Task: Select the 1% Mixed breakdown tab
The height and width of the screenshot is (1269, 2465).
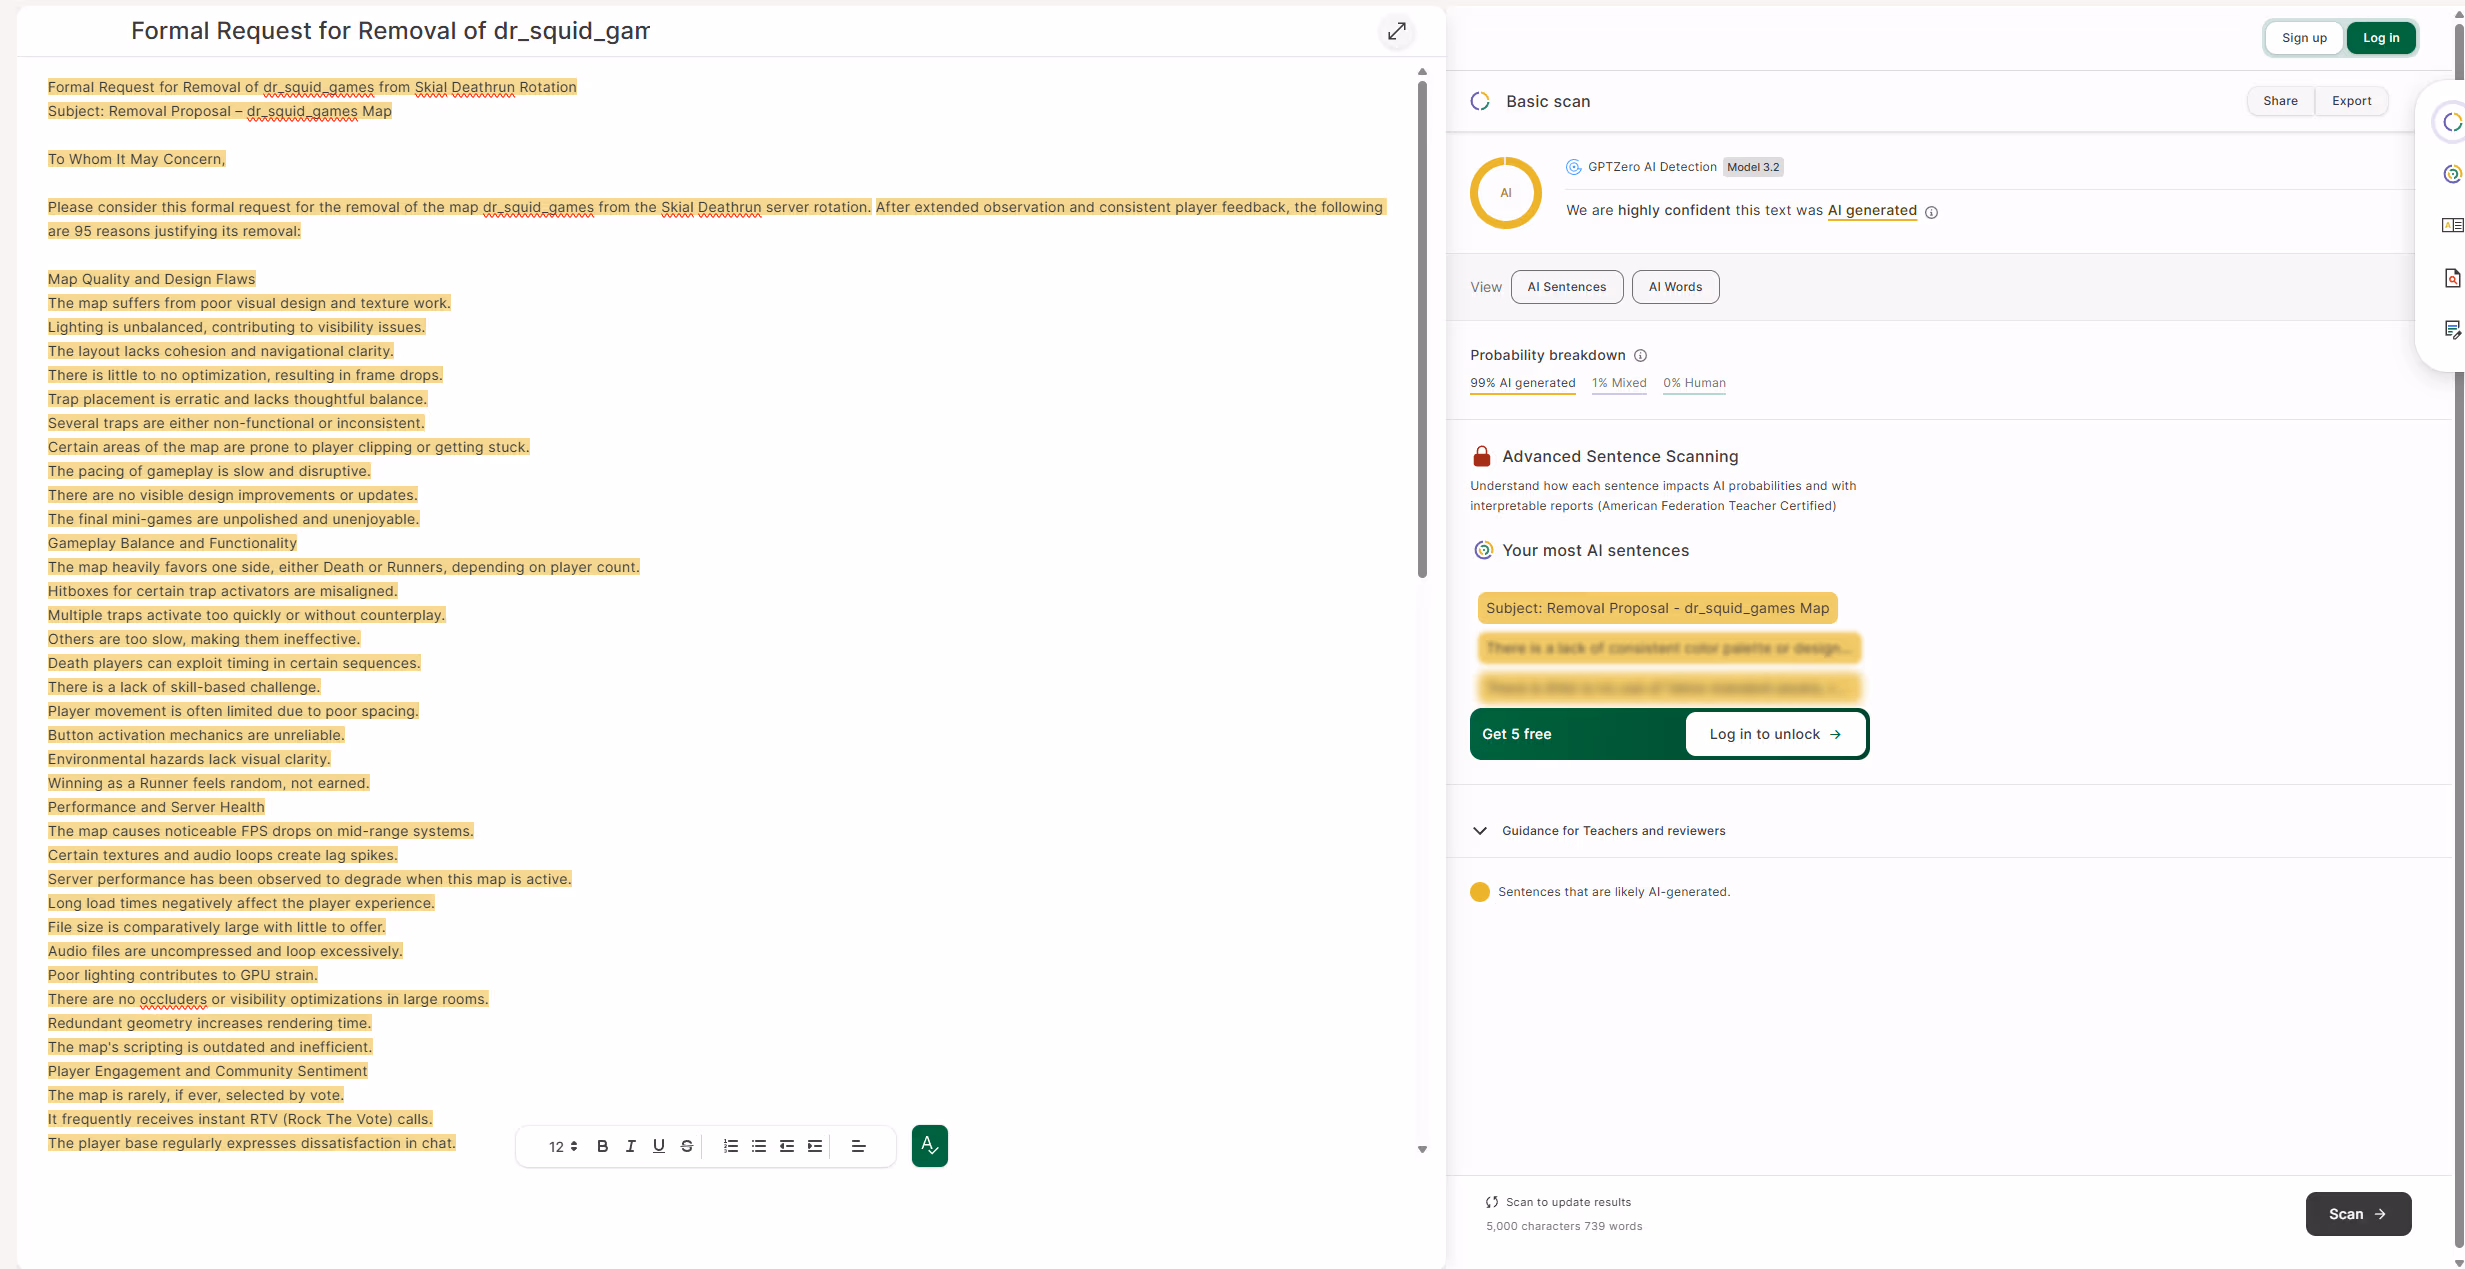Action: tap(1619, 383)
